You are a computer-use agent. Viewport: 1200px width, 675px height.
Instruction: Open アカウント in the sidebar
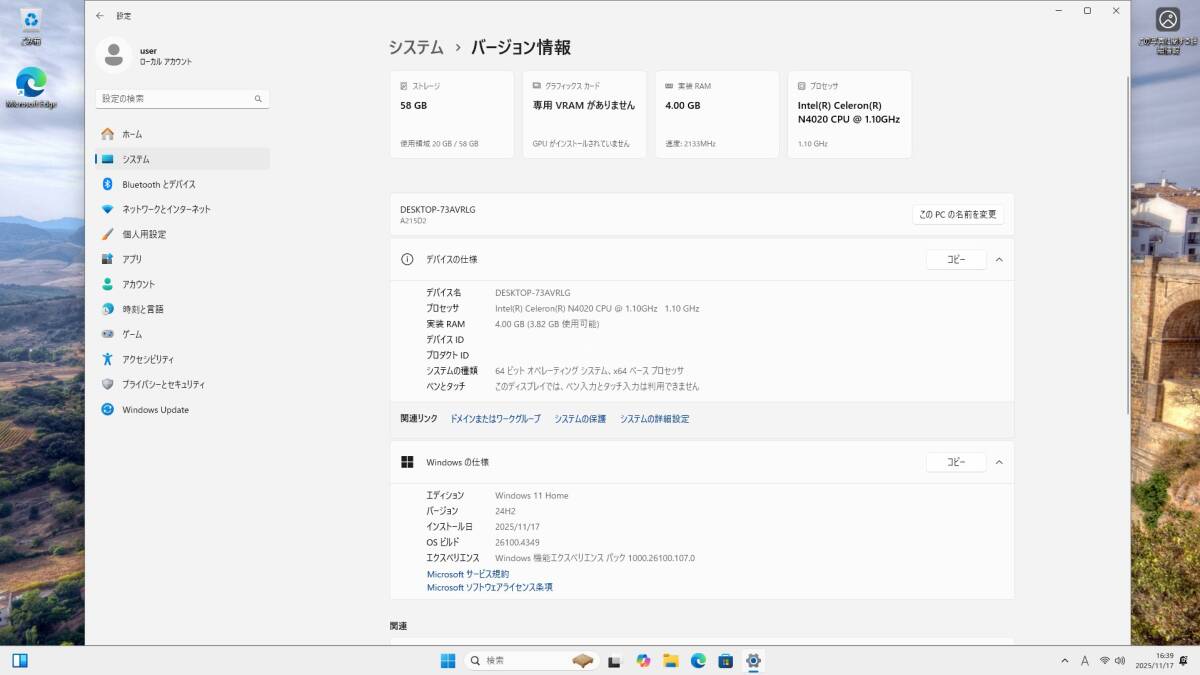pos(138,284)
